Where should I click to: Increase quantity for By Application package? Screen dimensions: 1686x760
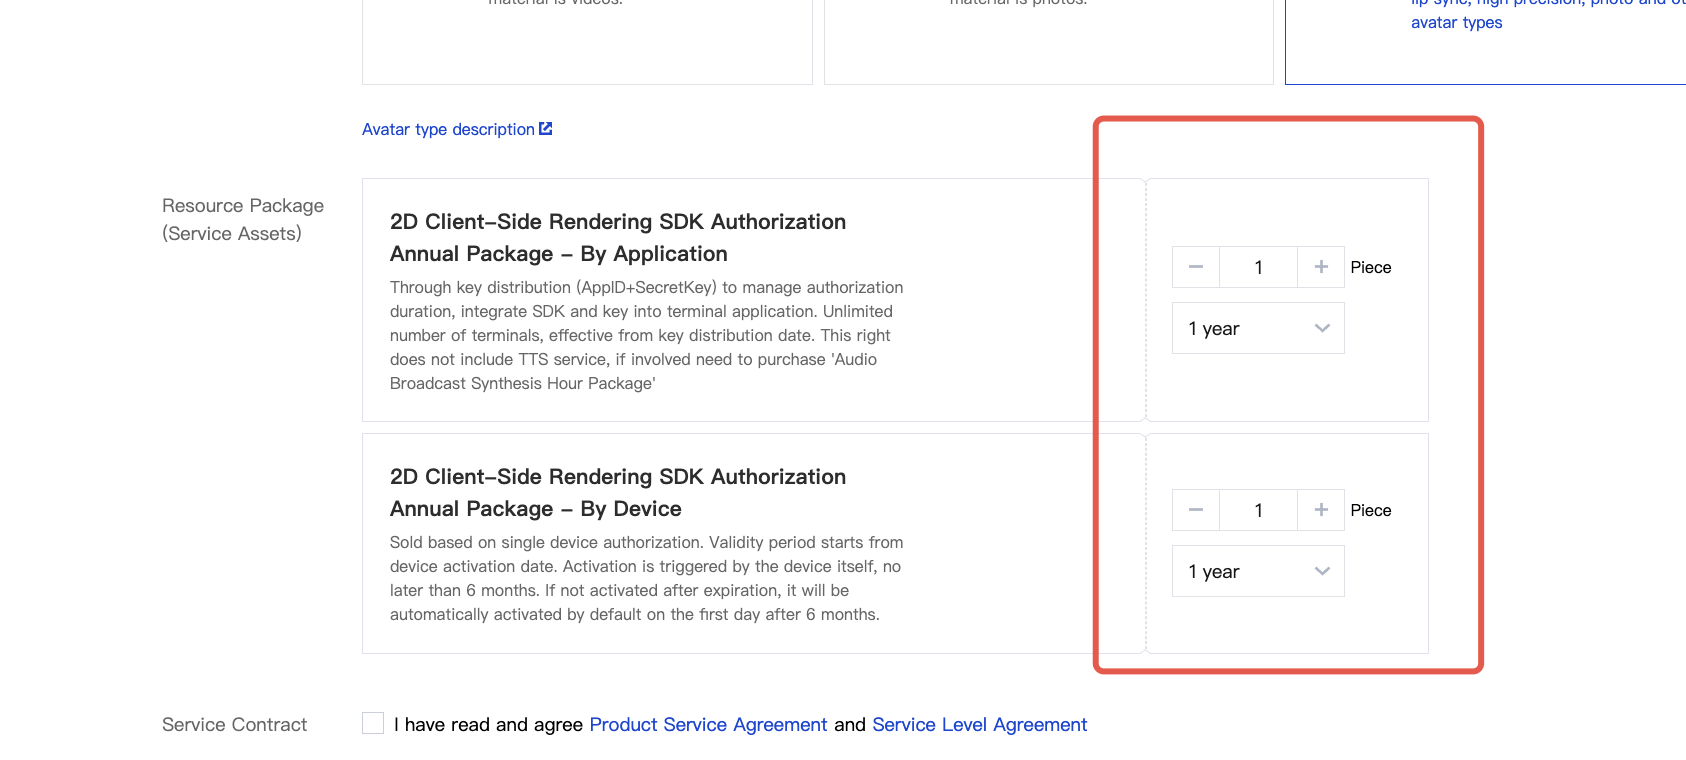click(x=1321, y=267)
